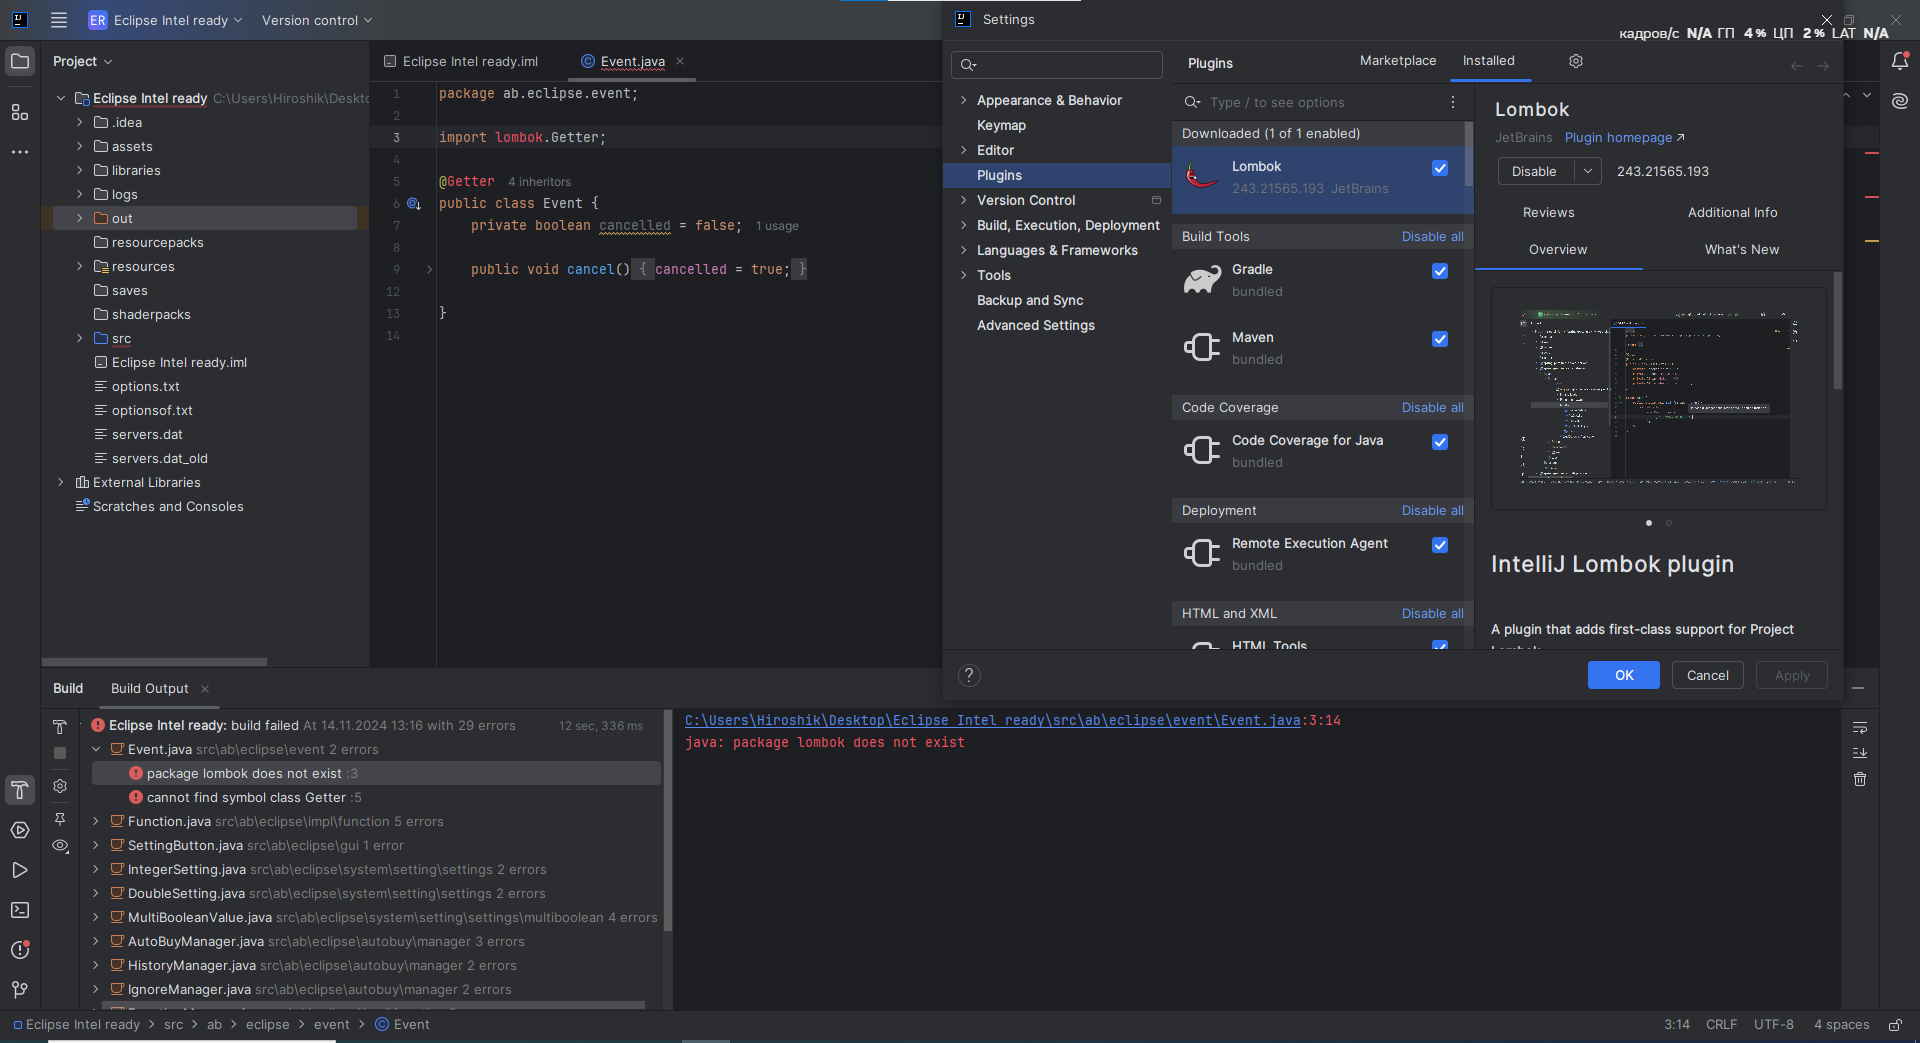Open build view settings gear icon
Screen dimensions: 1920x1043
tap(60, 786)
